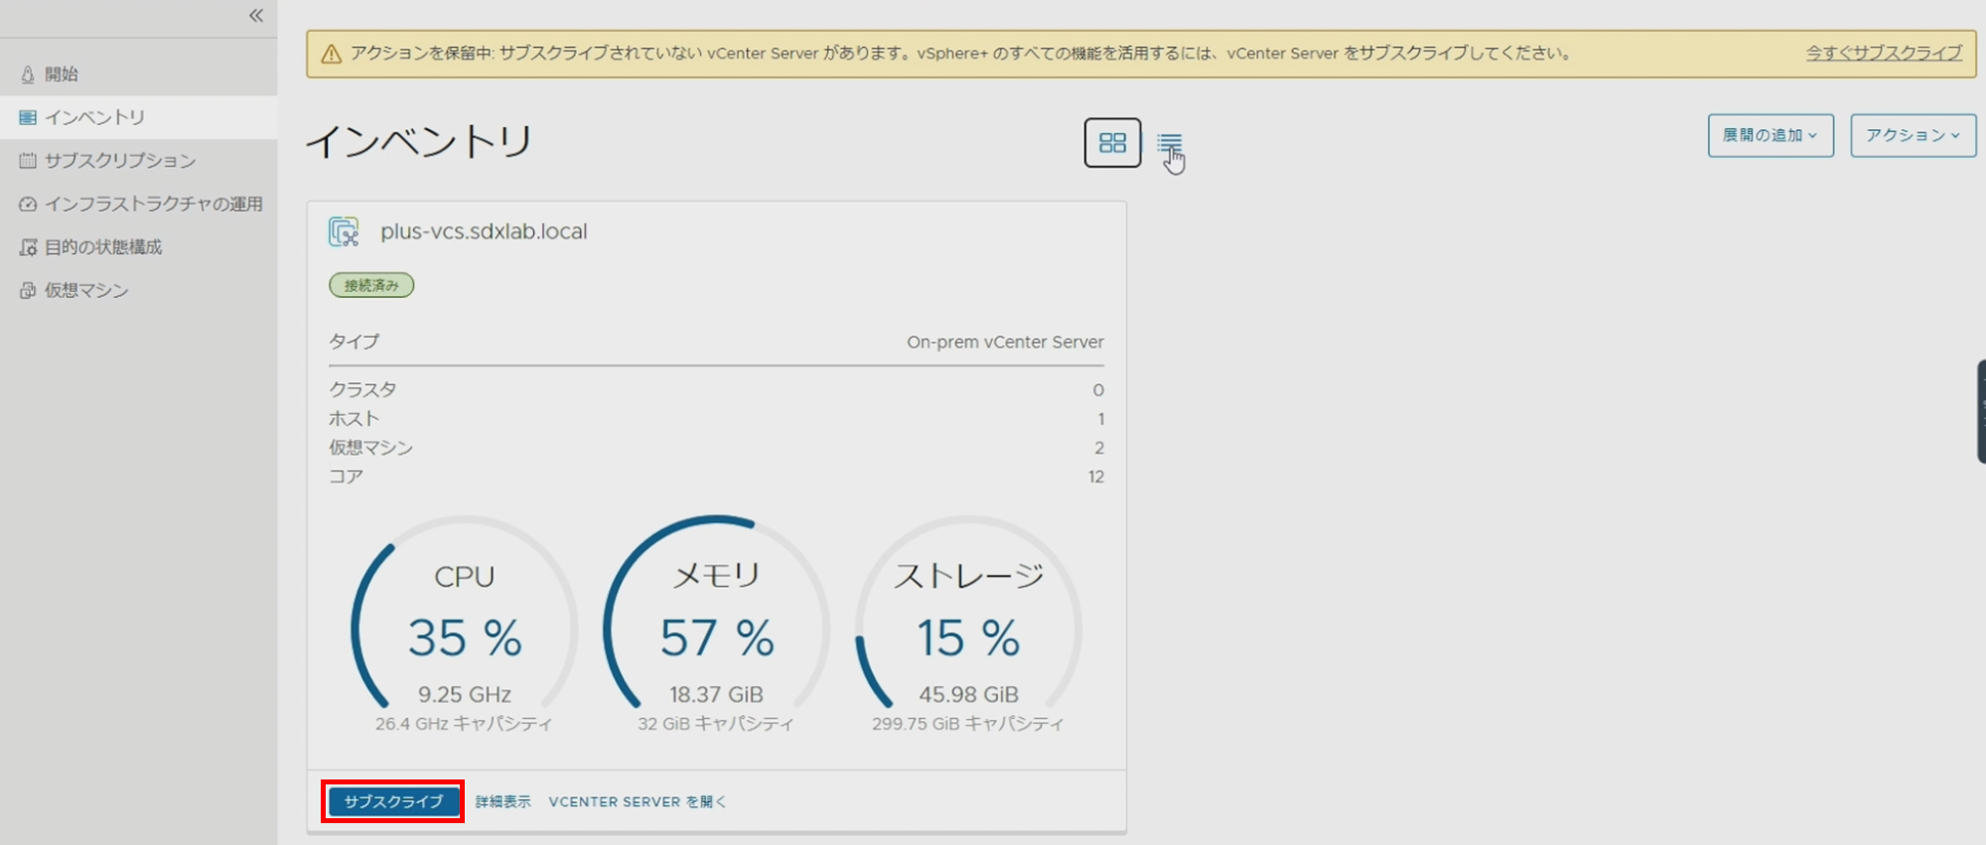The width and height of the screenshot is (1986, 845).
Task: Open the 展開の追加 dropdown
Action: (x=1770, y=135)
